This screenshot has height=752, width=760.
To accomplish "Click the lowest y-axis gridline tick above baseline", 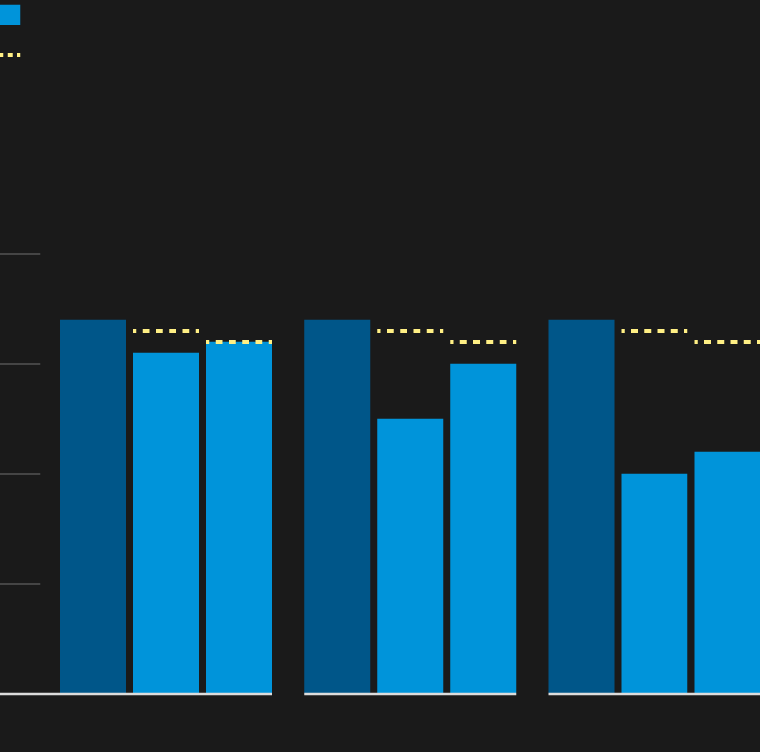I will (x=20, y=584).
